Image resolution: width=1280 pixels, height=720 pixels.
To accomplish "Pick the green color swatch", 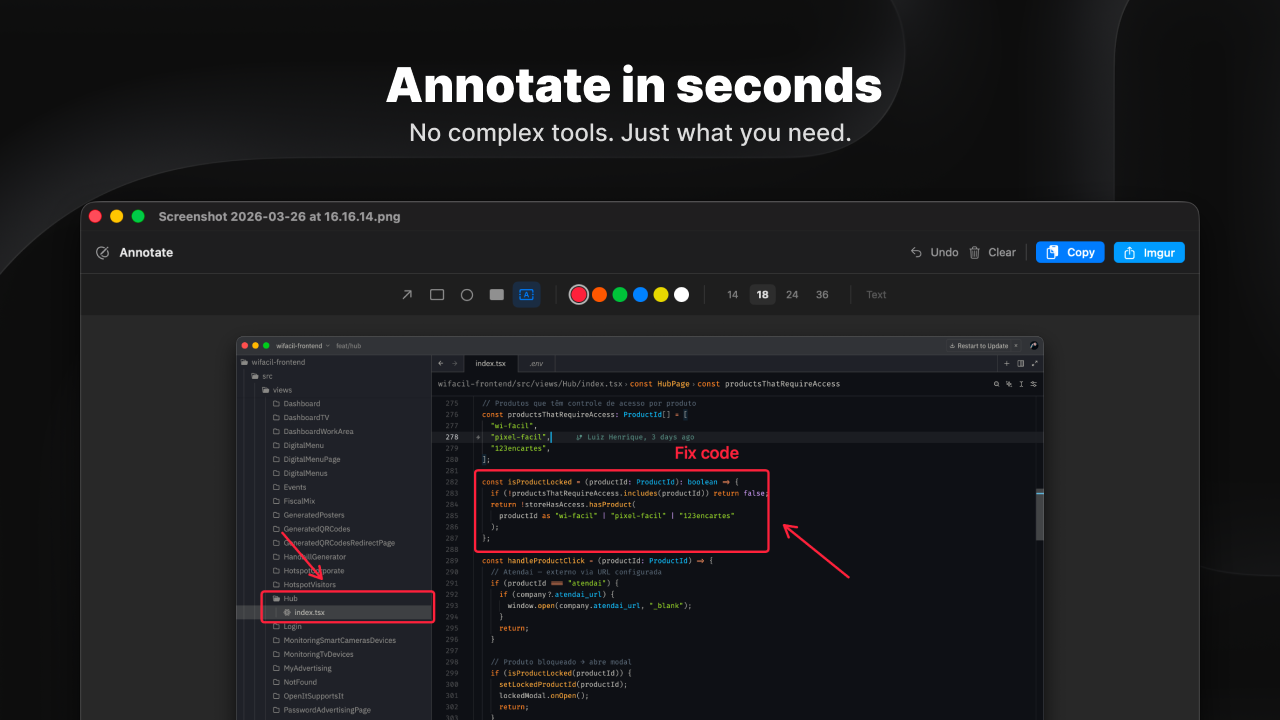I will click(x=620, y=295).
